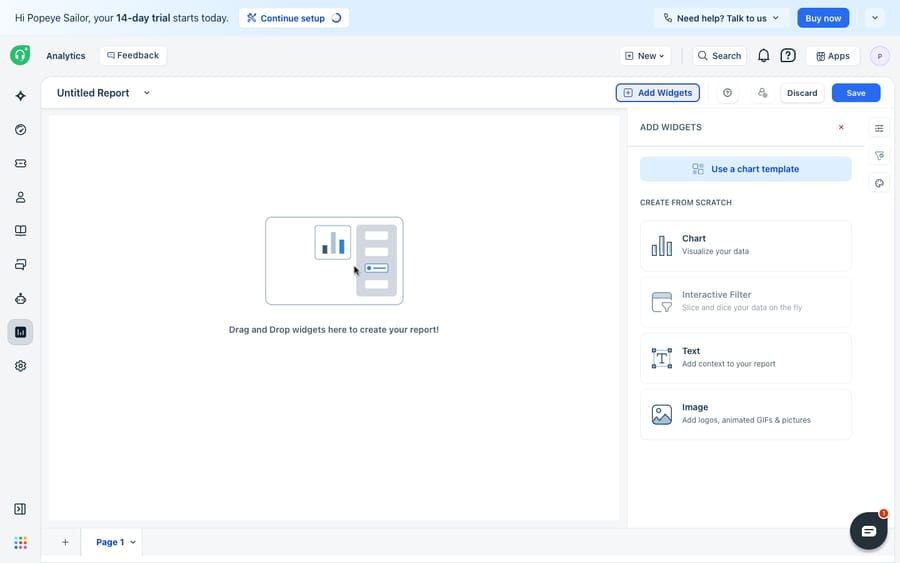
Task: Click the green Freshdesk headset logo
Action: (20, 55)
